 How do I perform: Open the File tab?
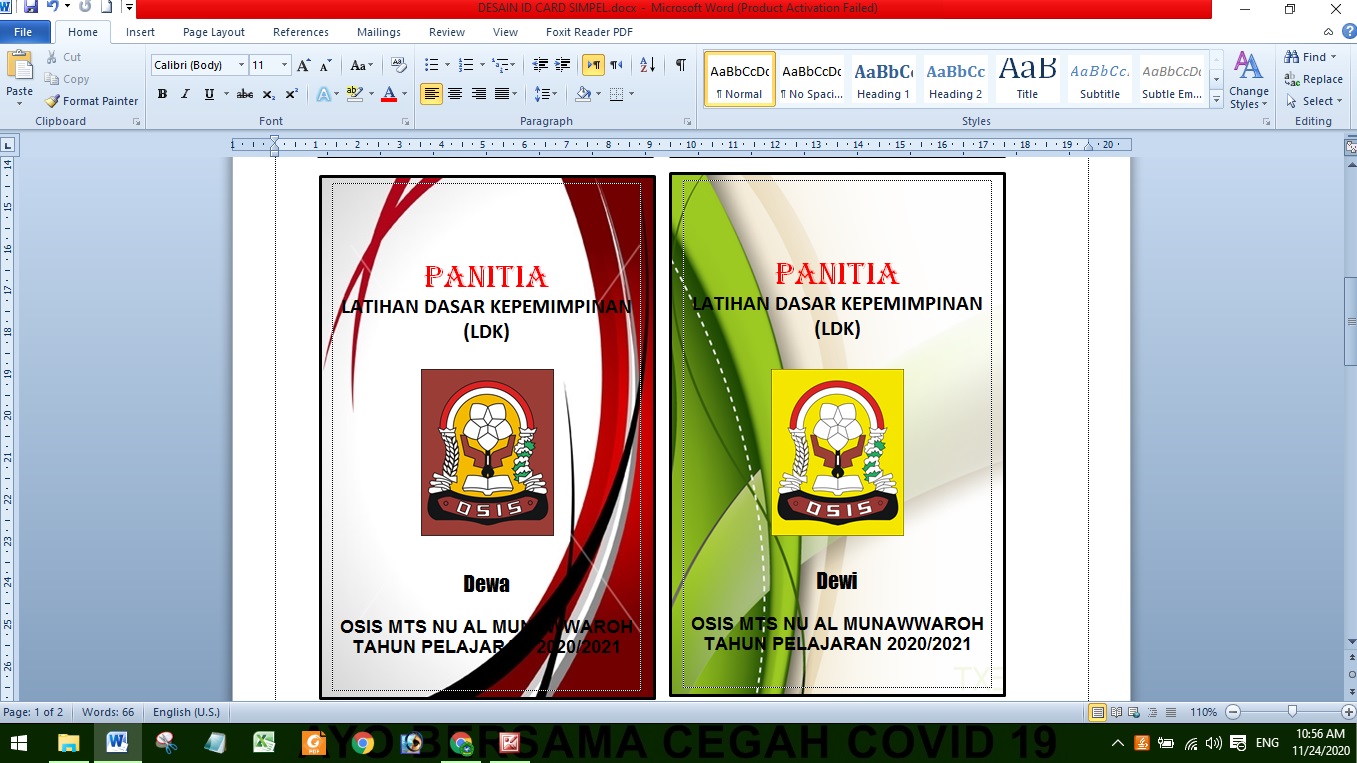tap(23, 32)
